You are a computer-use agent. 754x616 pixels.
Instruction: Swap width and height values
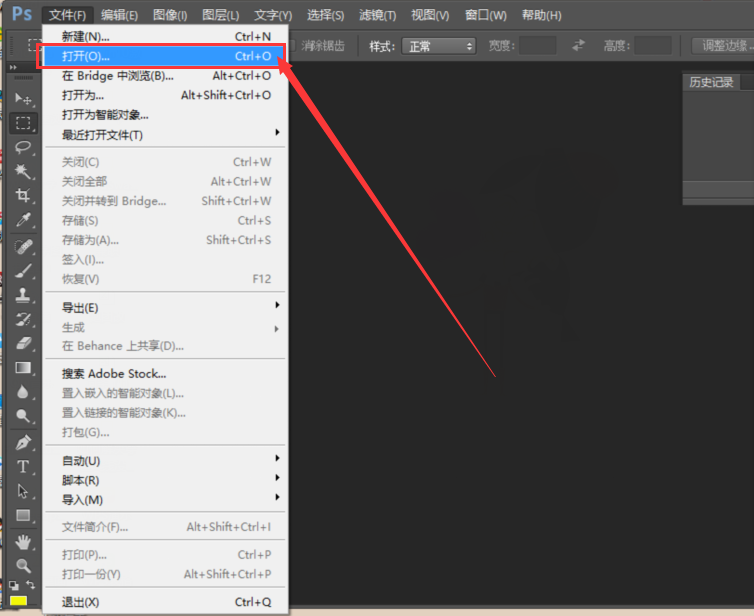[x=578, y=46]
